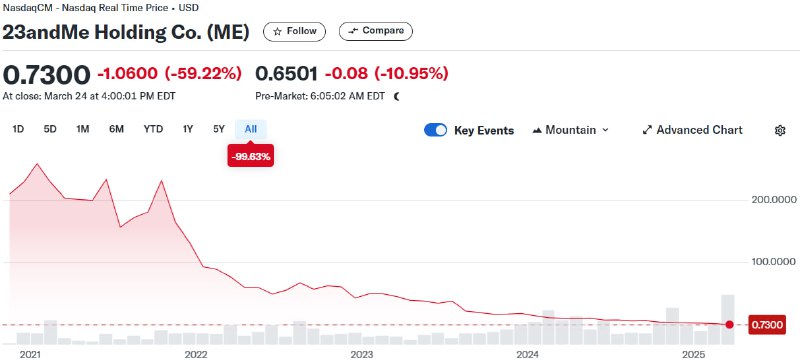Switch to the 1M range

83,129
